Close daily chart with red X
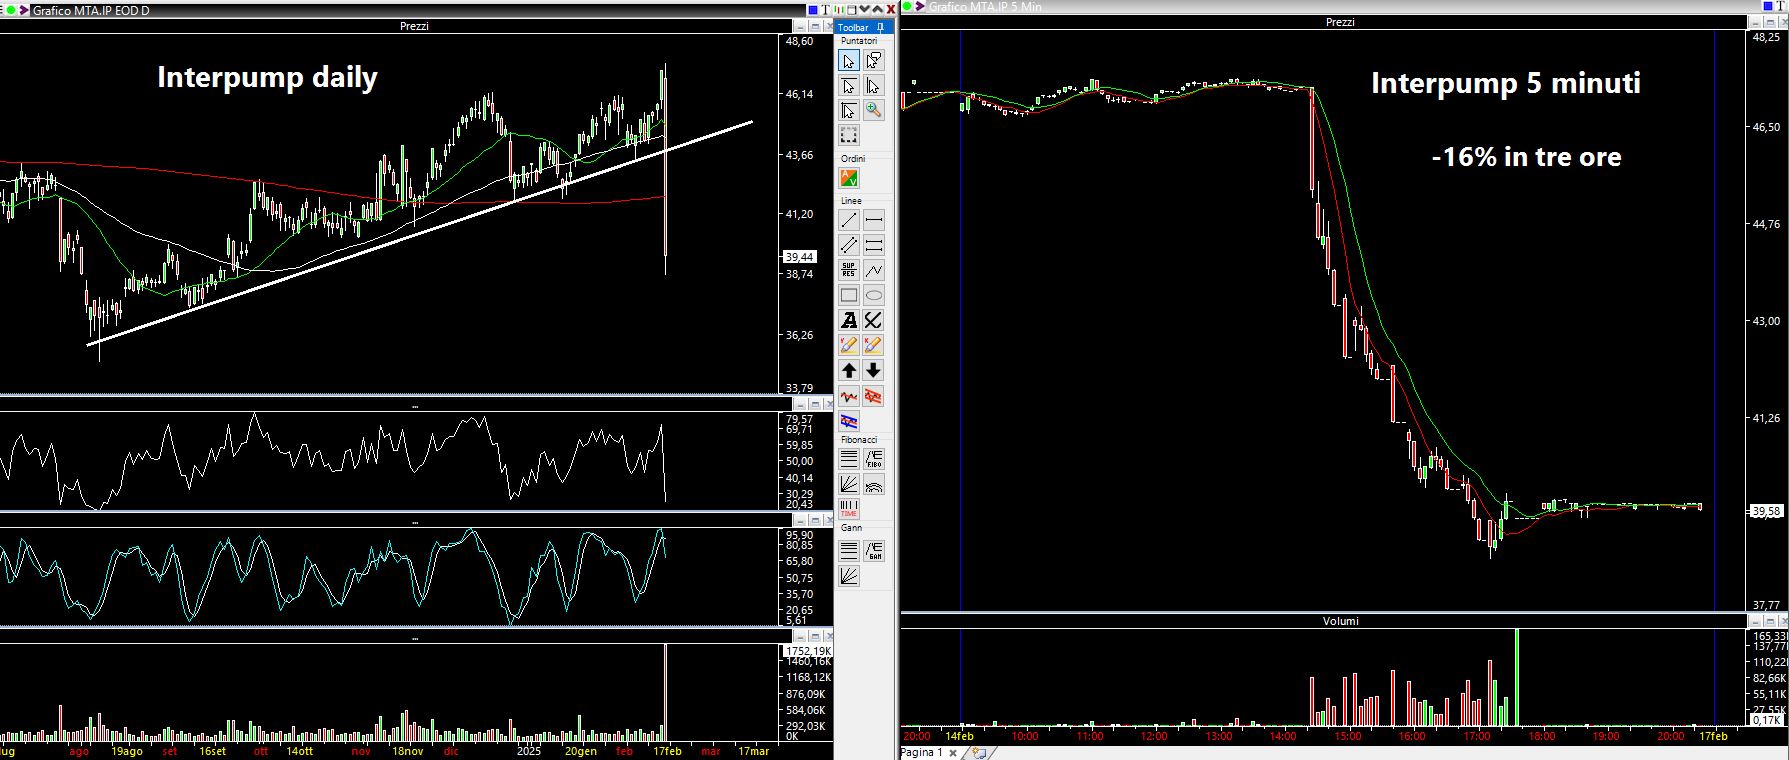The width and height of the screenshot is (1789, 760). click(891, 9)
